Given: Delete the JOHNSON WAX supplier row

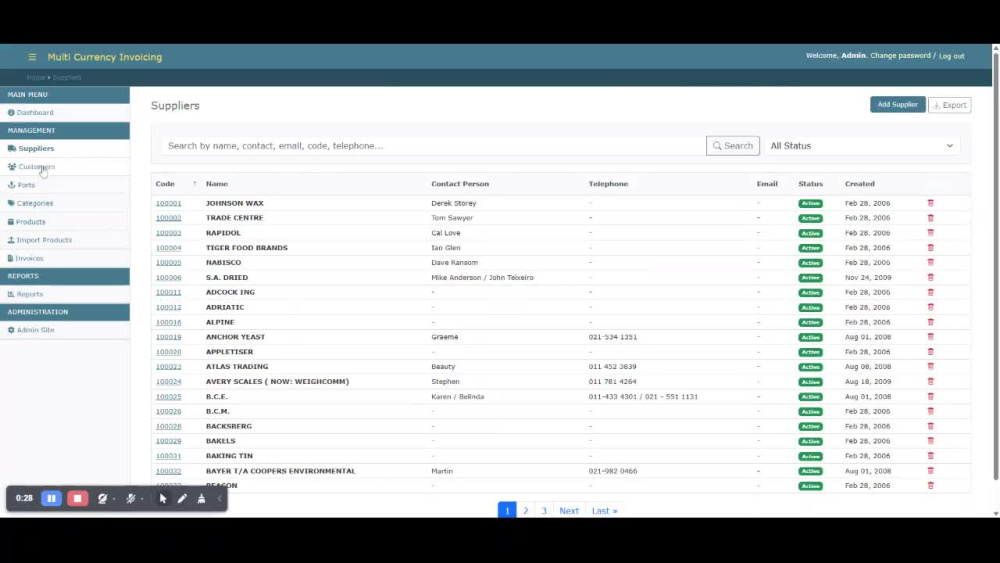Looking at the screenshot, I should [930, 203].
